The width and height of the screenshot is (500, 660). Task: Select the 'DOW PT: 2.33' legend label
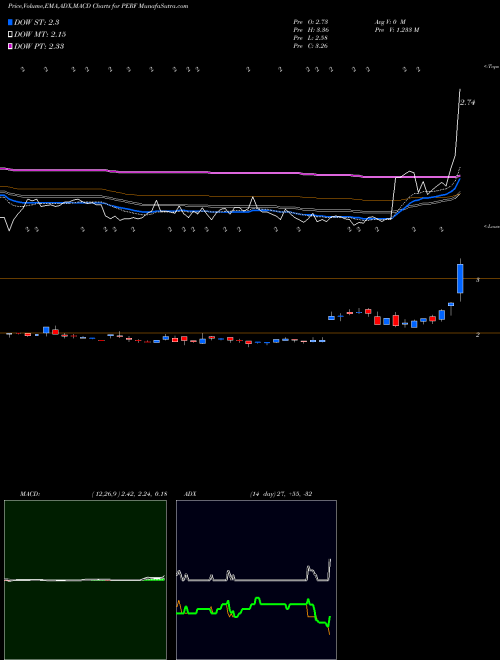[x=39, y=46]
